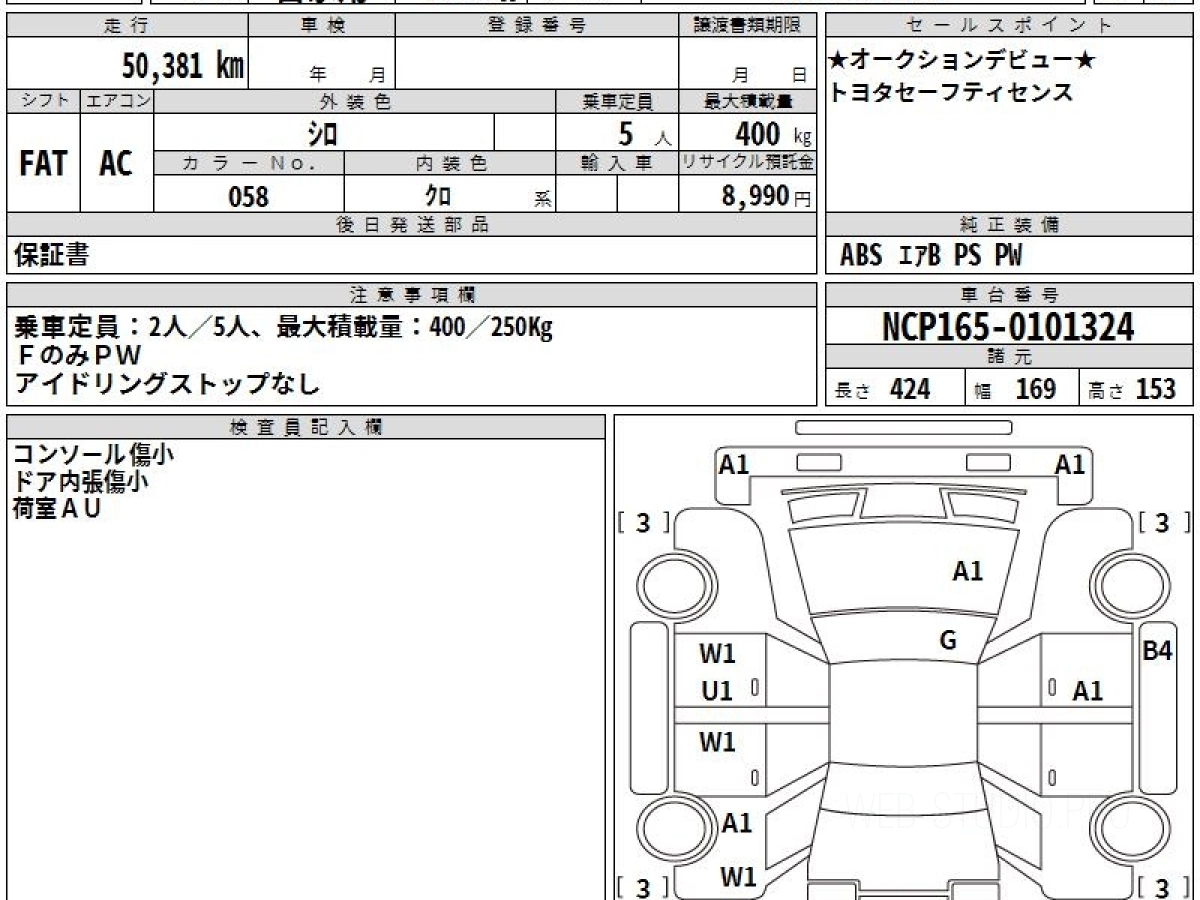Click the 譲渡書類期限 header
This screenshot has height=900, width=1200.
[748, 26]
